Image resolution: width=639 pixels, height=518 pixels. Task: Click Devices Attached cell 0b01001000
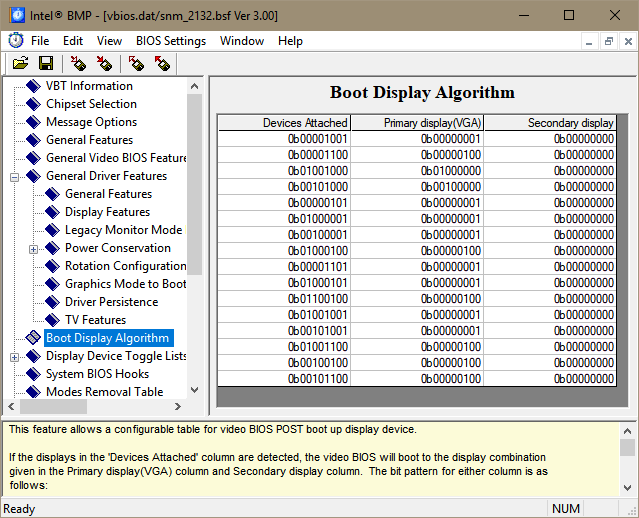pos(284,171)
